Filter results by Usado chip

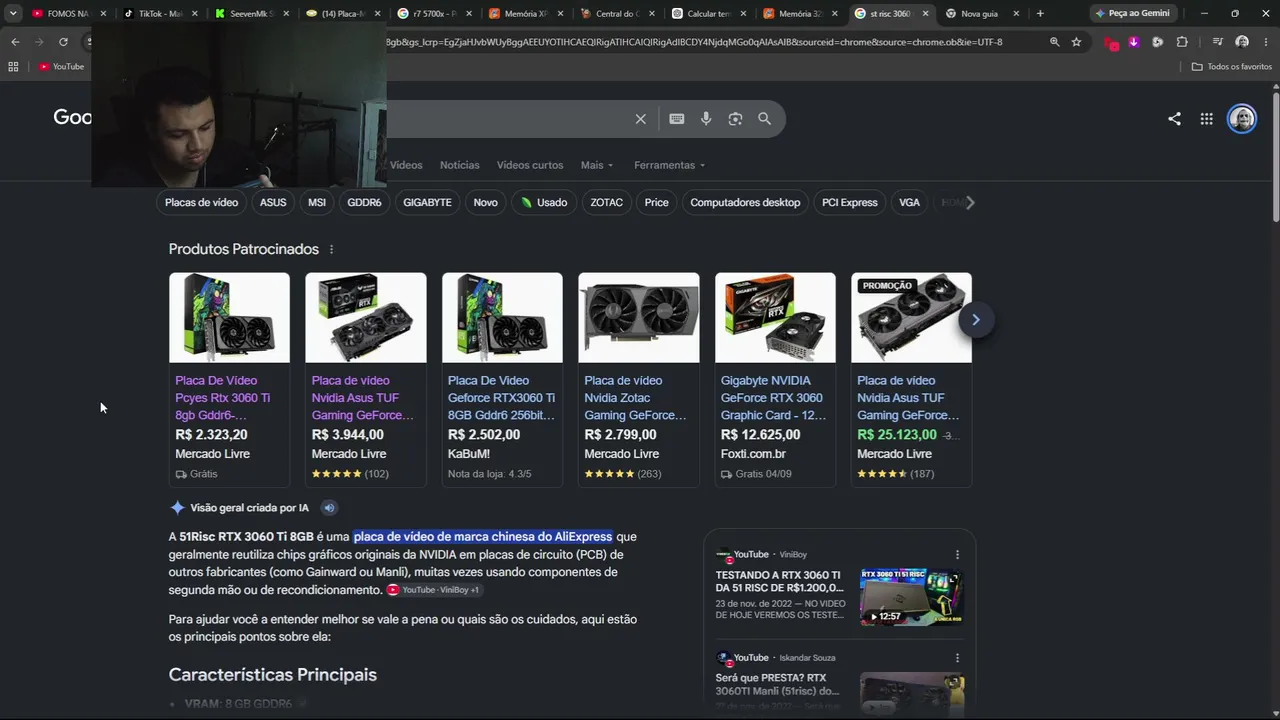tap(543, 203)
